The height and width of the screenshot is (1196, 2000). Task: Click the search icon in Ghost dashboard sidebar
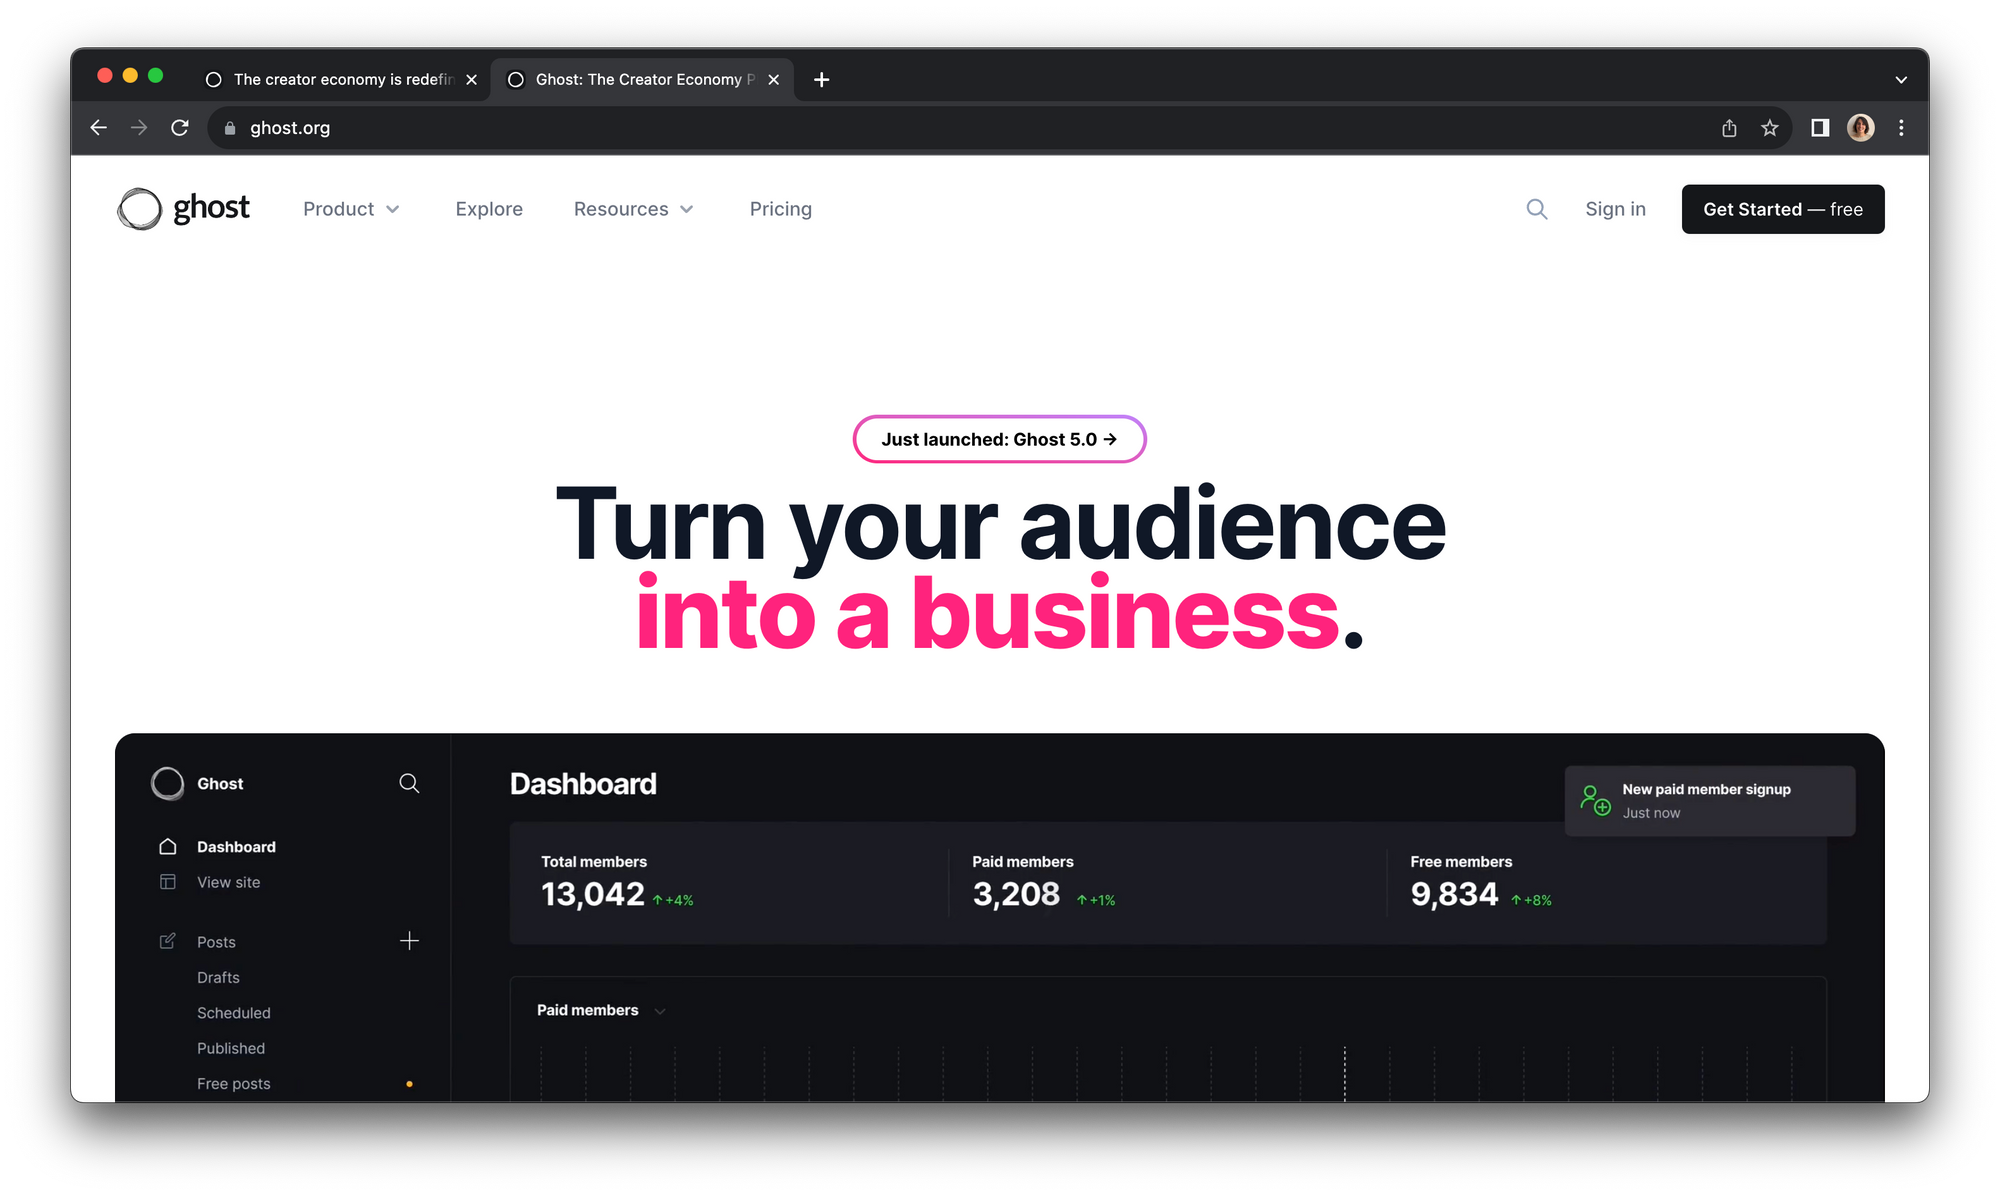pyautogui.click(x=409, y=783)
